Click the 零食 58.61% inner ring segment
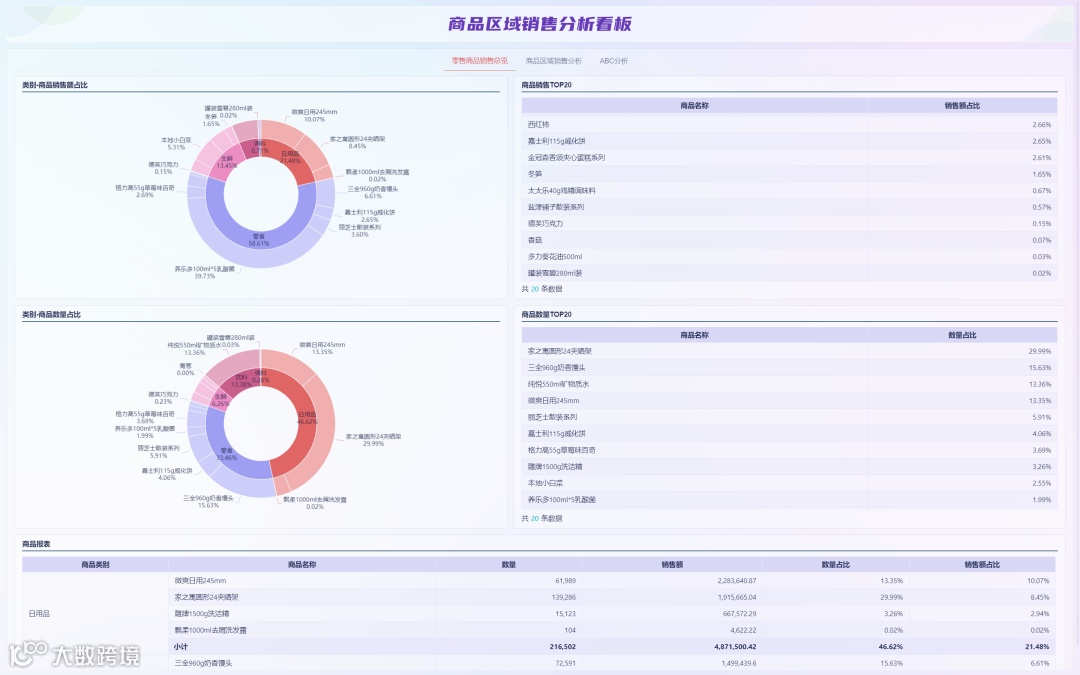This screenshot has height=675, width=1080. coord(259,240)
